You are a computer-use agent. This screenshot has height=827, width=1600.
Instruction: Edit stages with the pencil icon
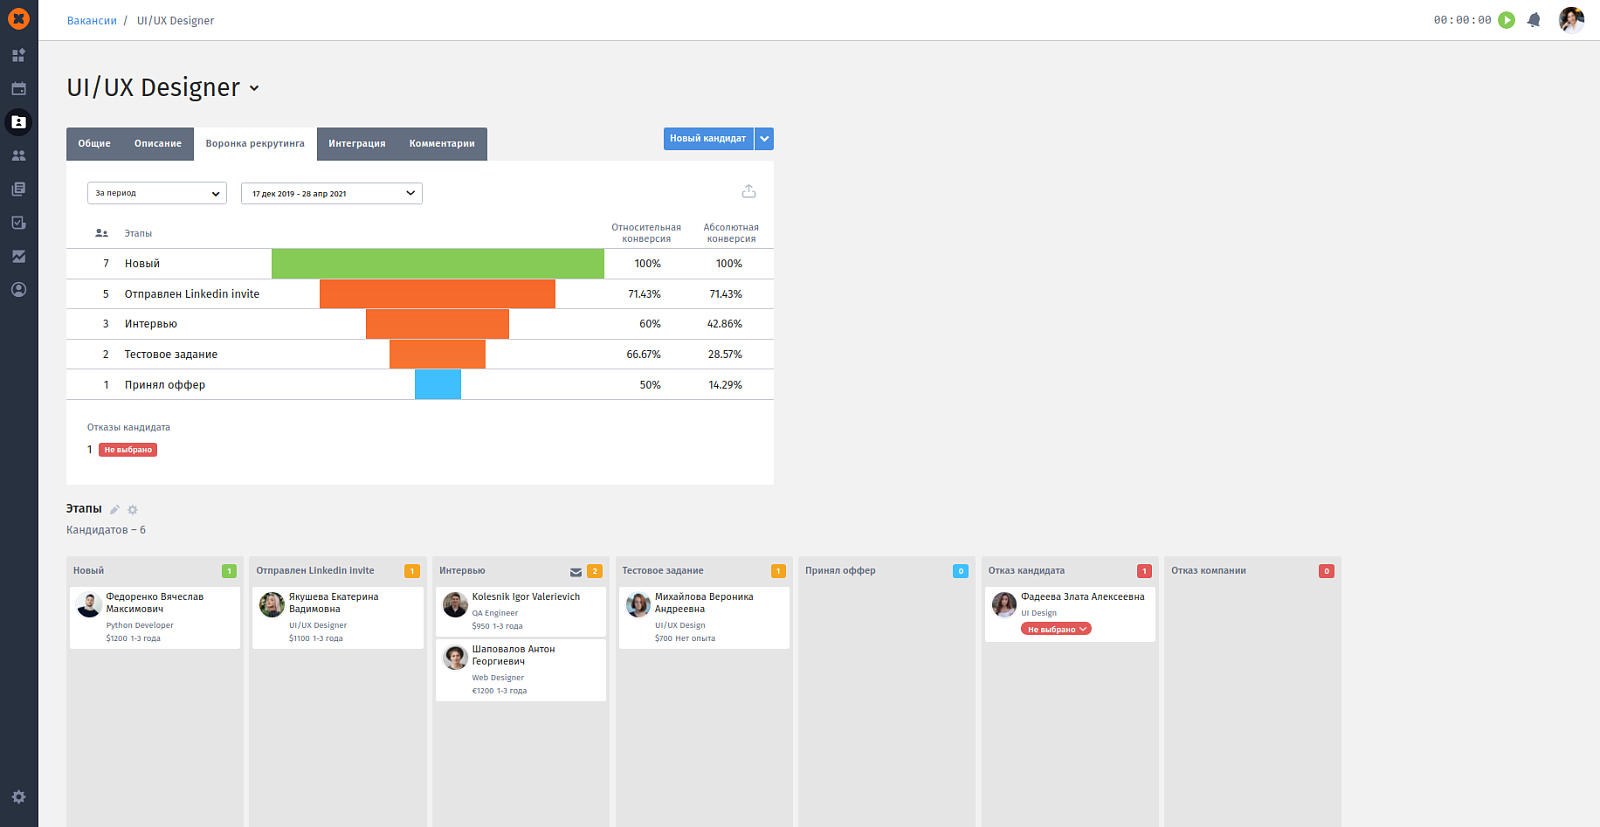coord(114,510)
